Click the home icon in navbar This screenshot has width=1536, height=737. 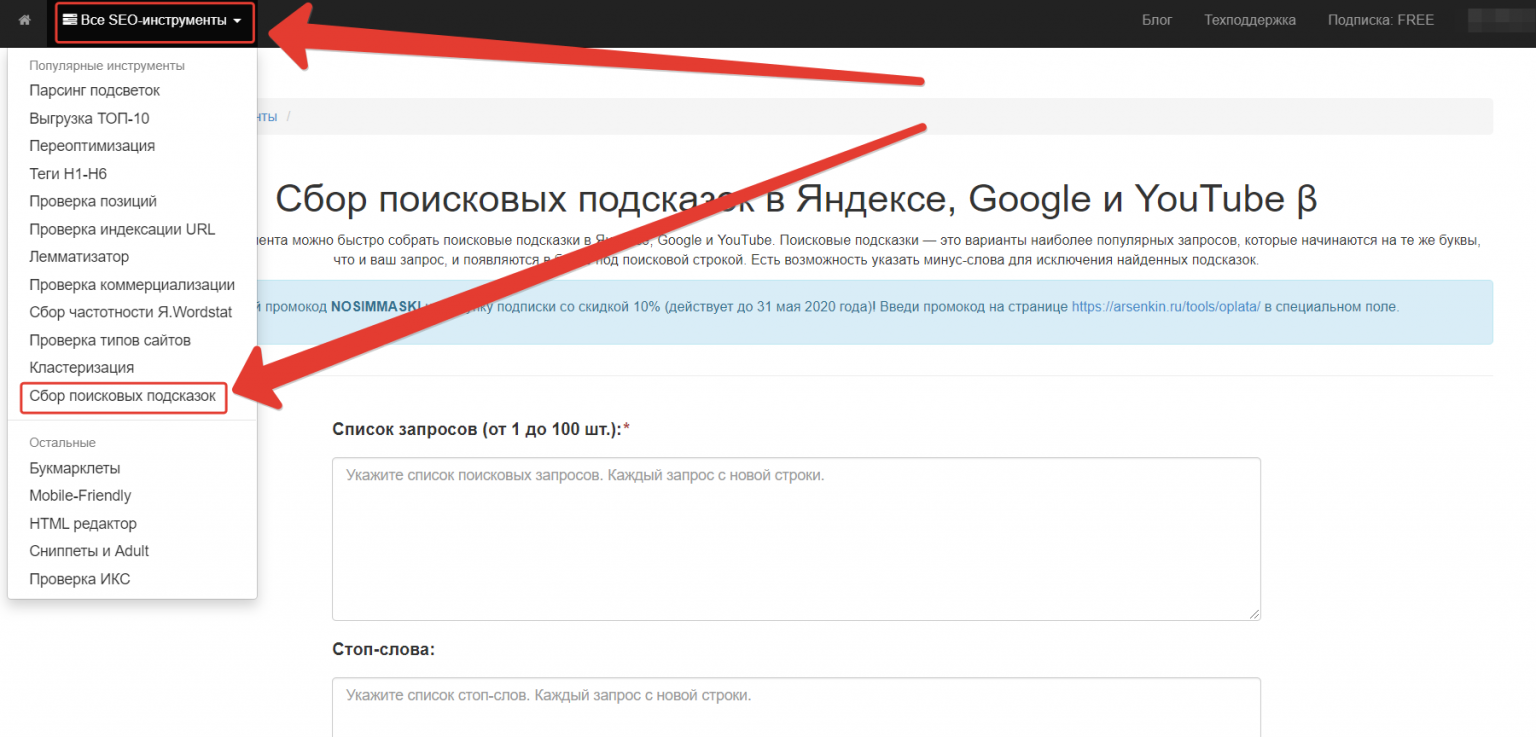(25, 20)
